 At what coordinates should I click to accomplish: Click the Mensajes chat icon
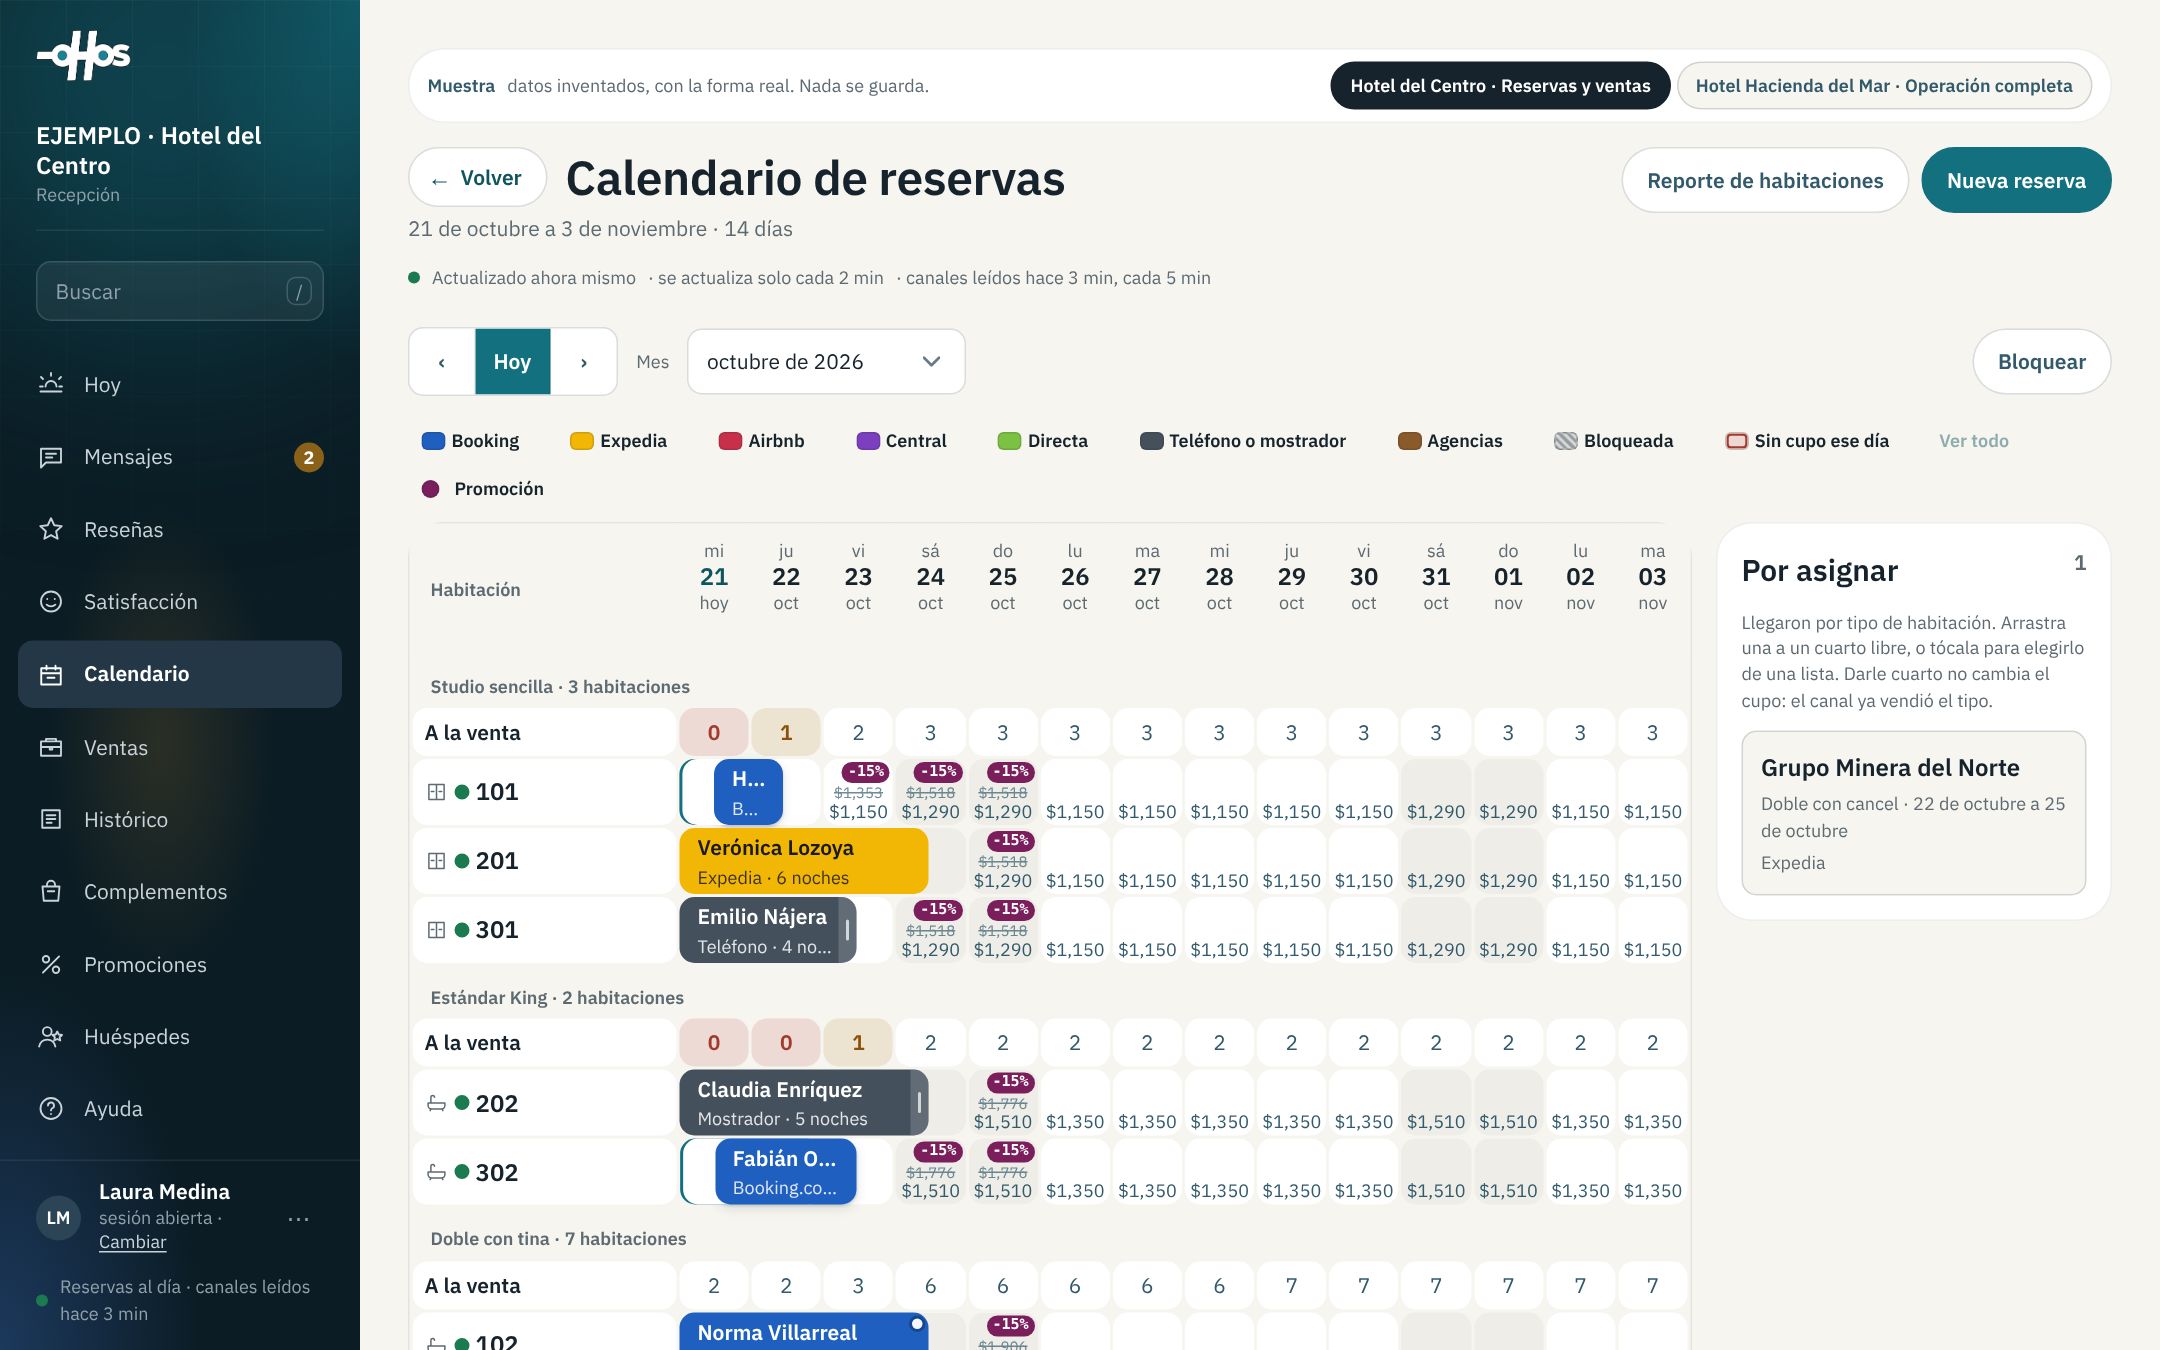pos(51,457)
